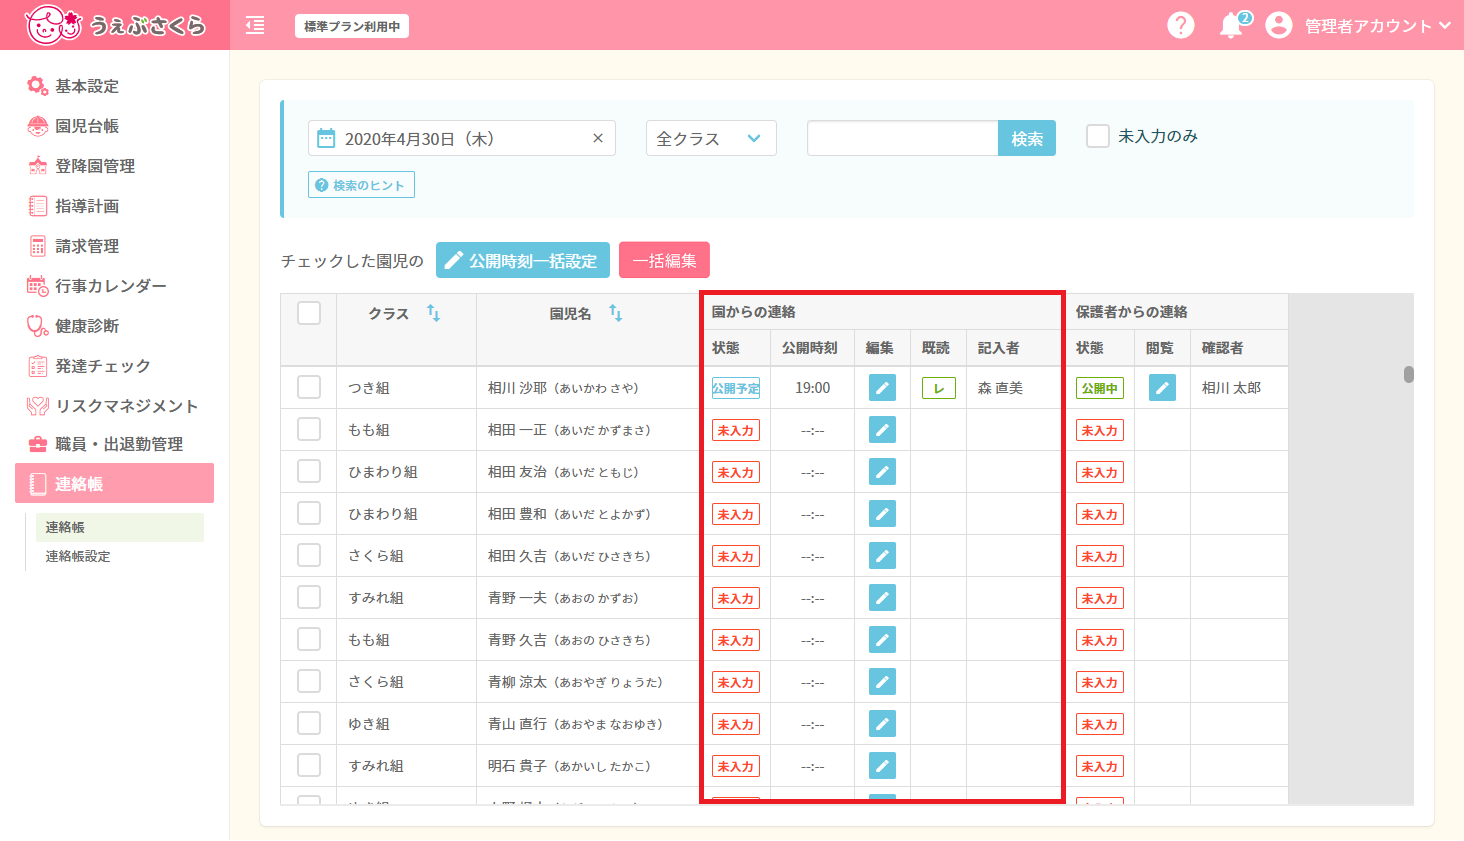Click the search text input field

click(903, 138)
